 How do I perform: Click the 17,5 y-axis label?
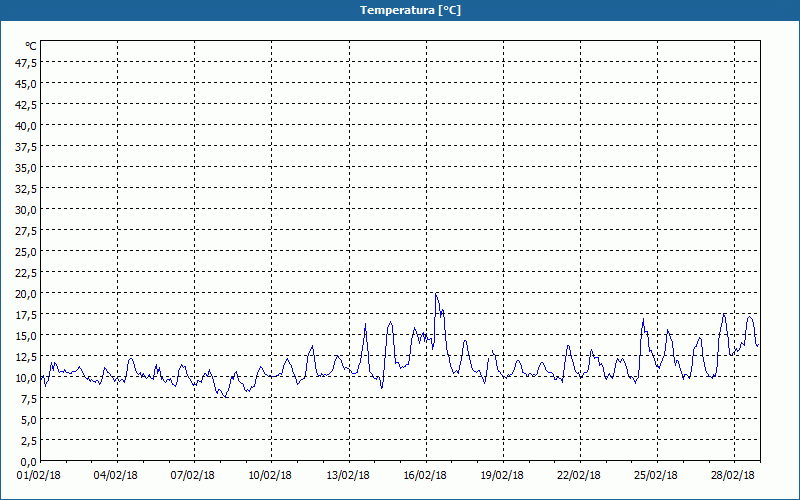click(x=27, y=315)
